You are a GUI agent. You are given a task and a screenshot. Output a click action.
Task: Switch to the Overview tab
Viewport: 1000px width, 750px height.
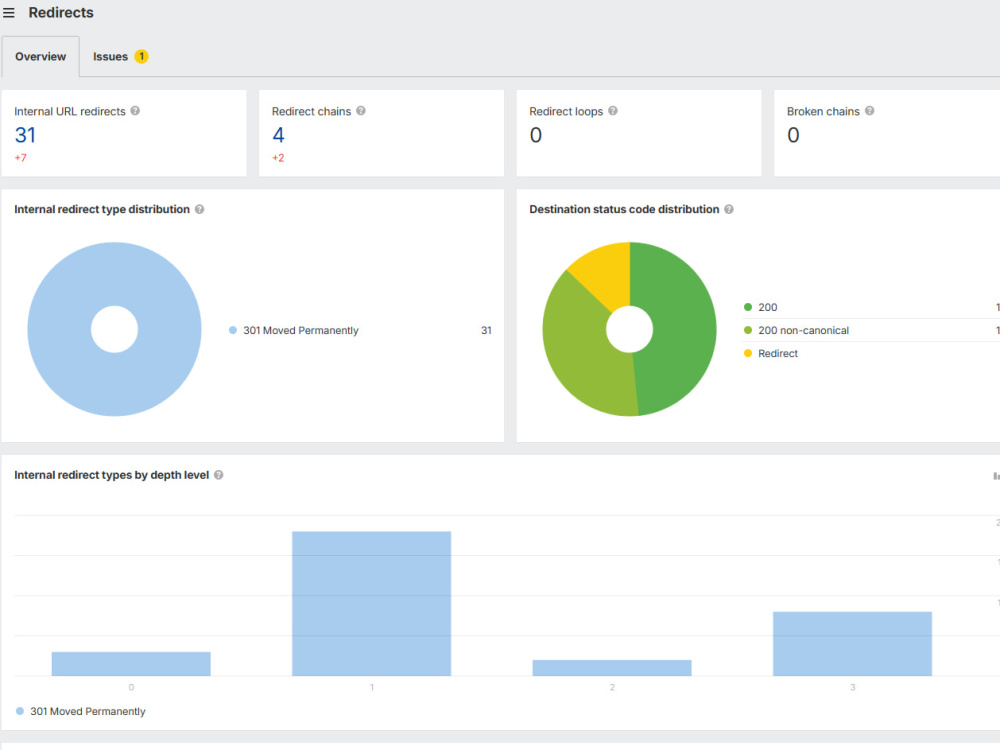click(x=40, y=56)
